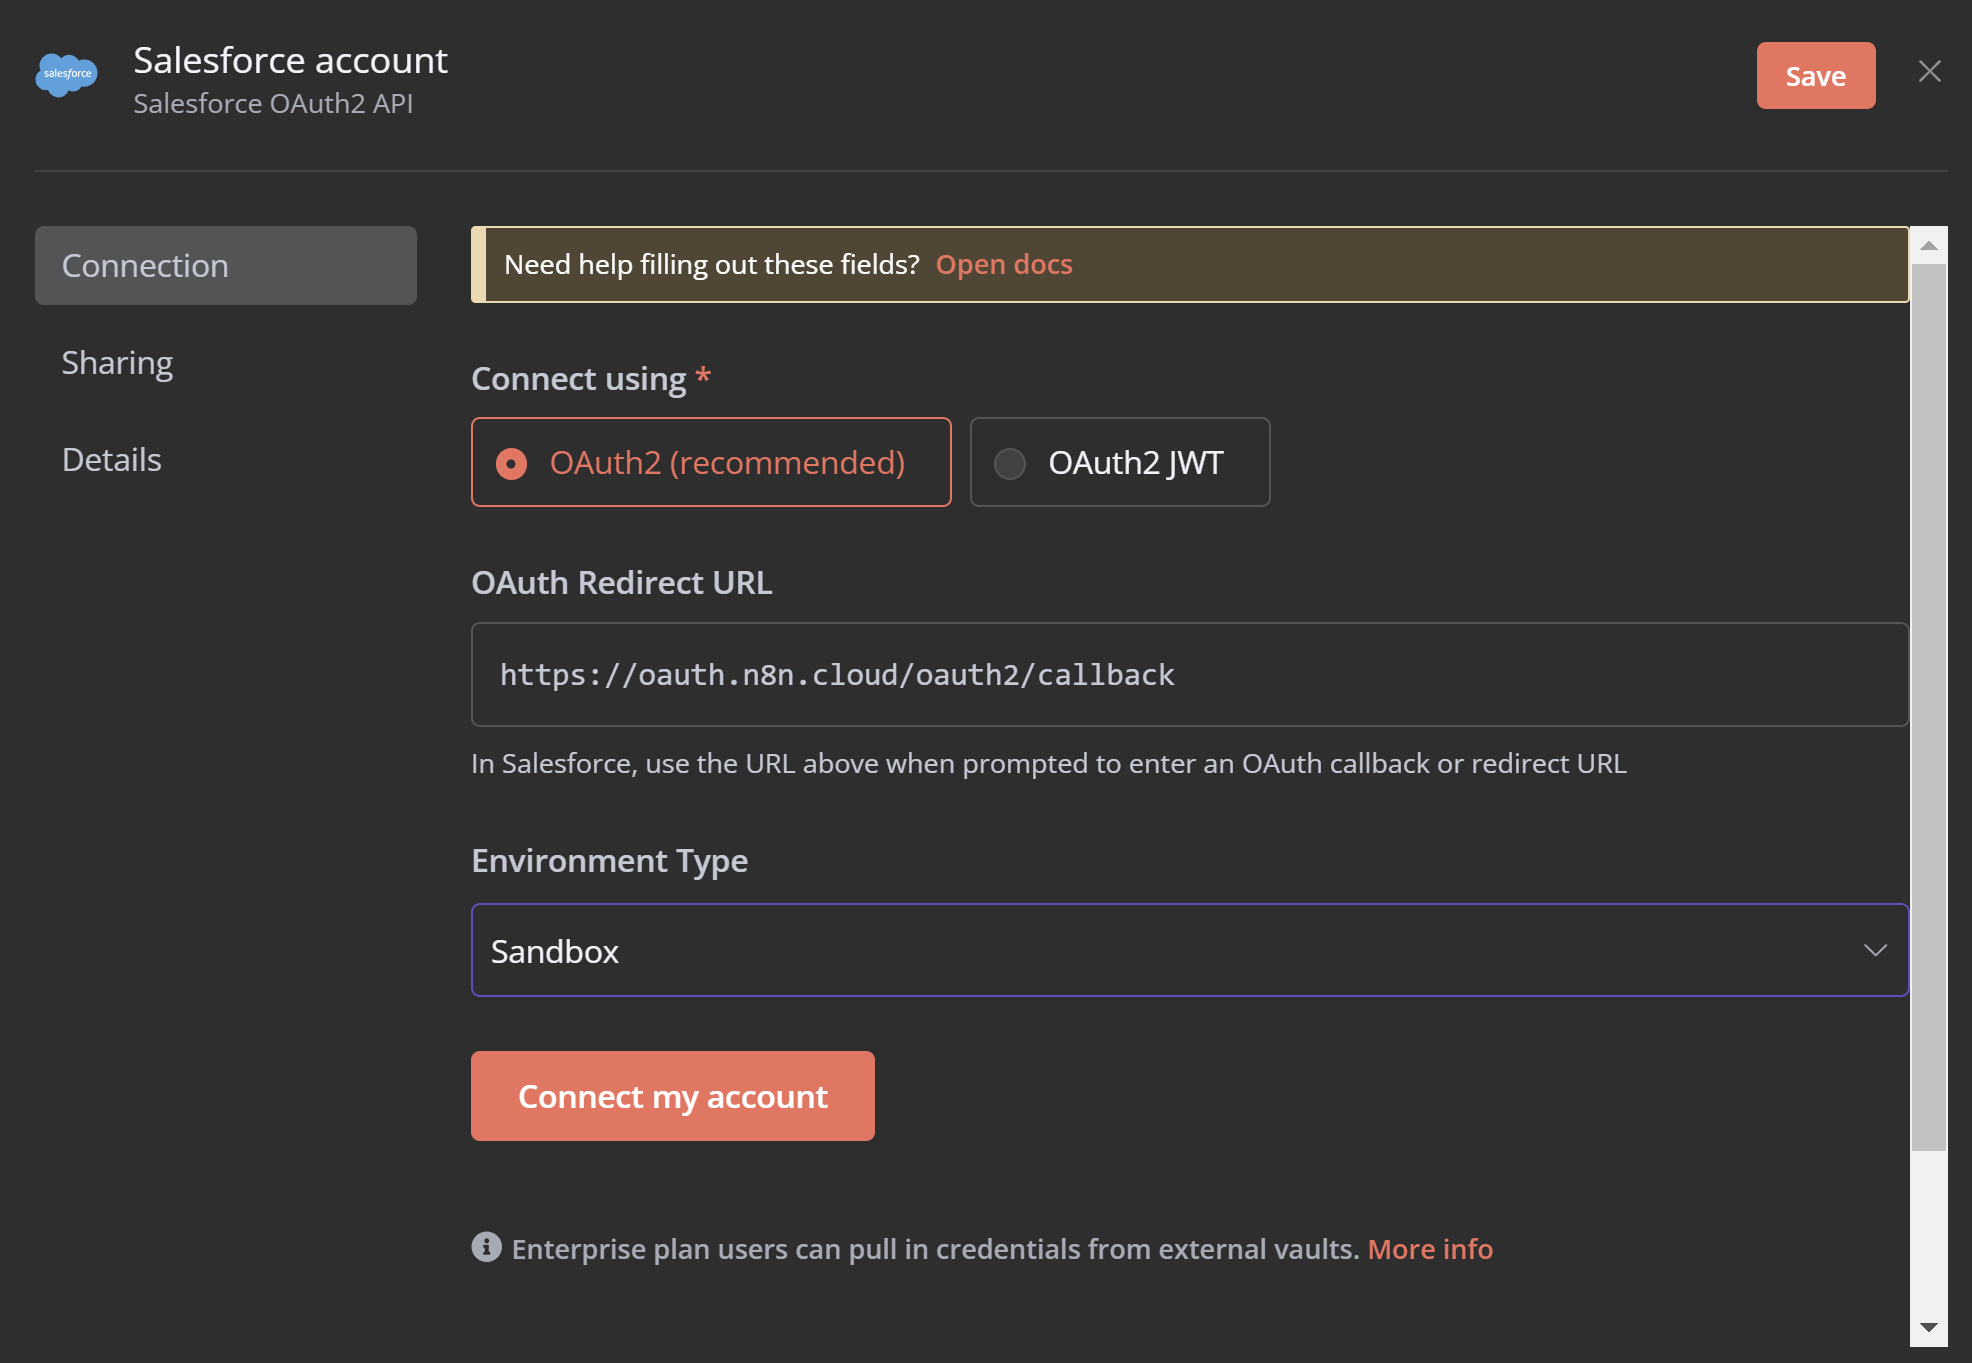
Task: Select OAuth2 (recommended) radio option
Action: 511,463
